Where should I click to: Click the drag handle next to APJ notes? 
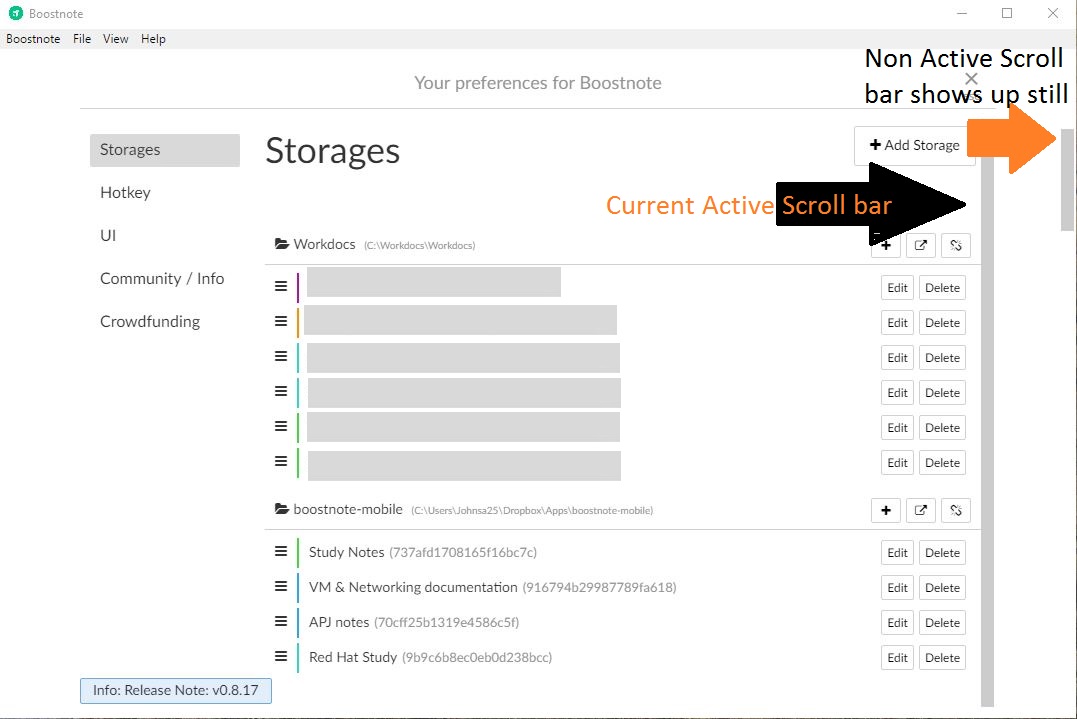pos(281,621)
